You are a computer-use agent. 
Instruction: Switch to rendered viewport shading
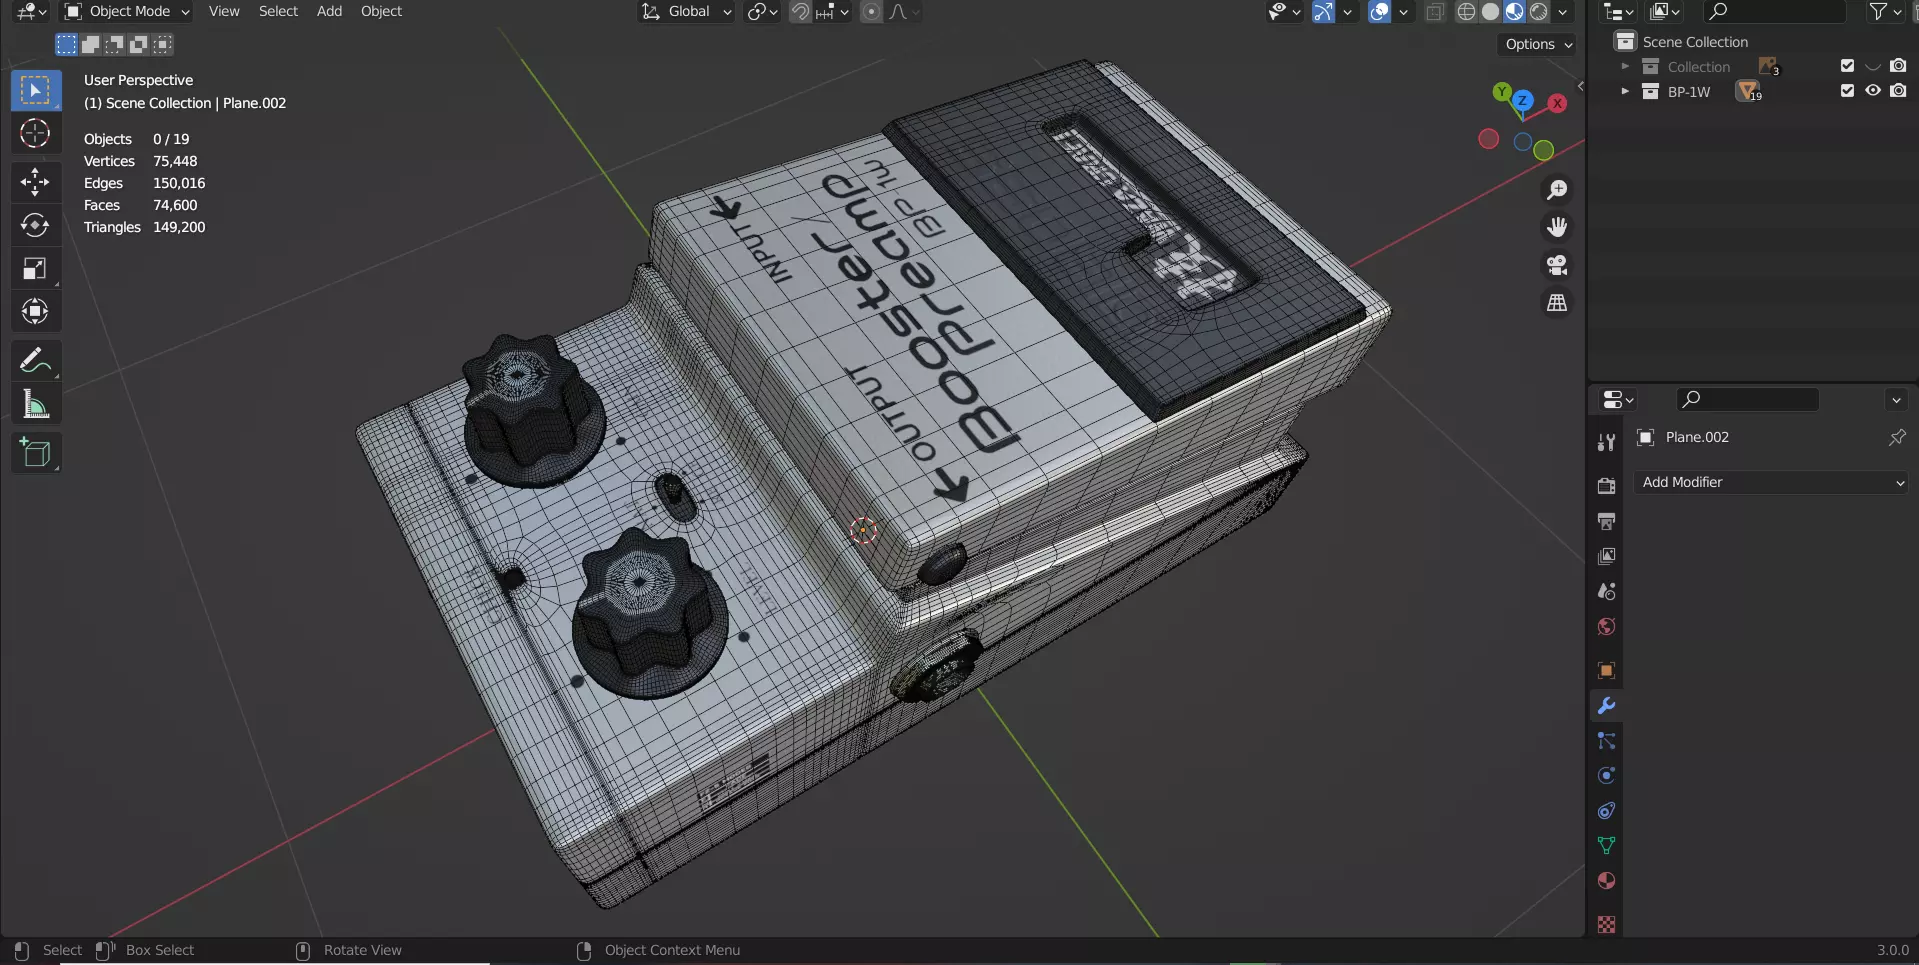[x=1538, y=12]
